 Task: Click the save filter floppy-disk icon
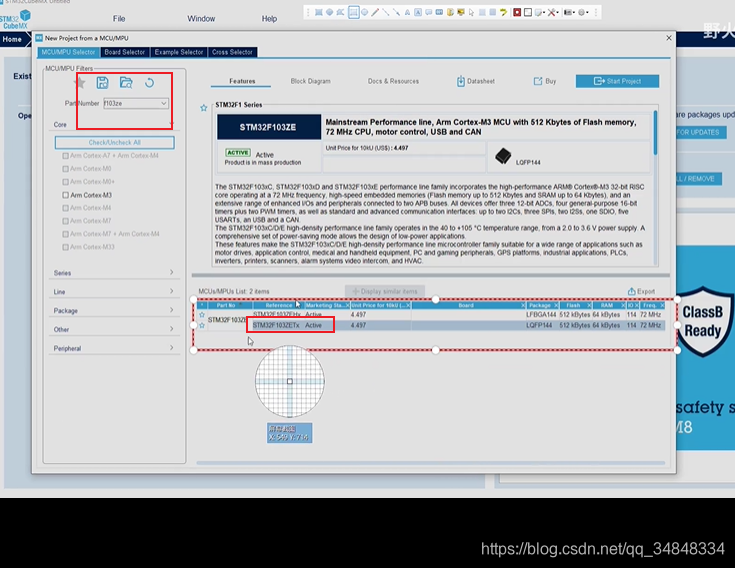(102, 83)
